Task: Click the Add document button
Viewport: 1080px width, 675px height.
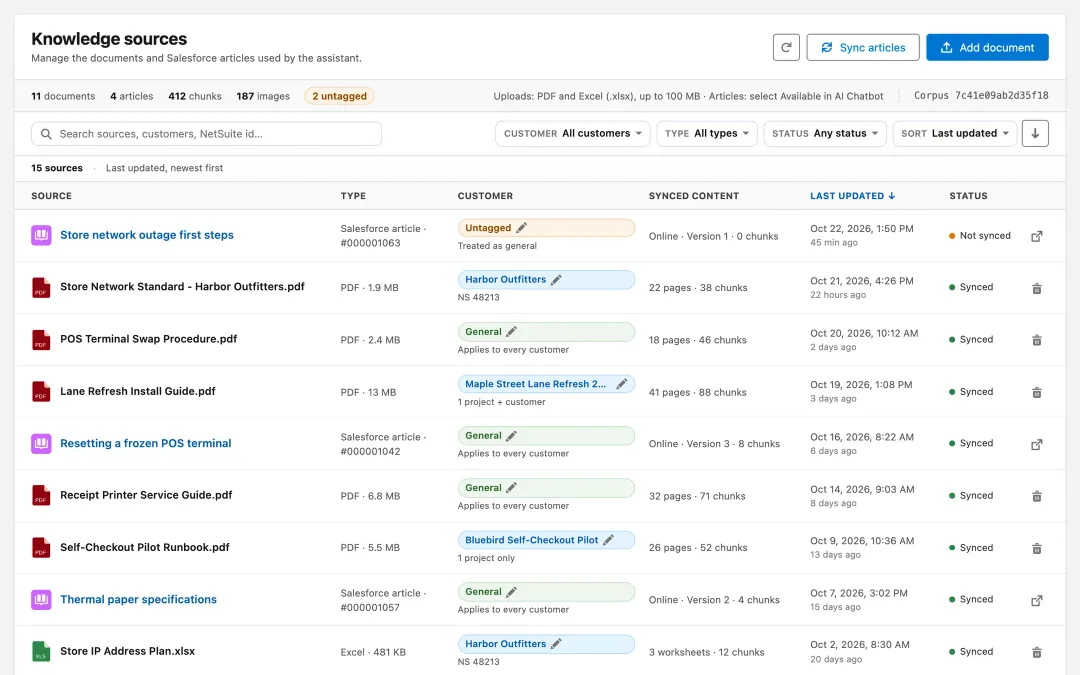Action: click(x=987, y=48)
